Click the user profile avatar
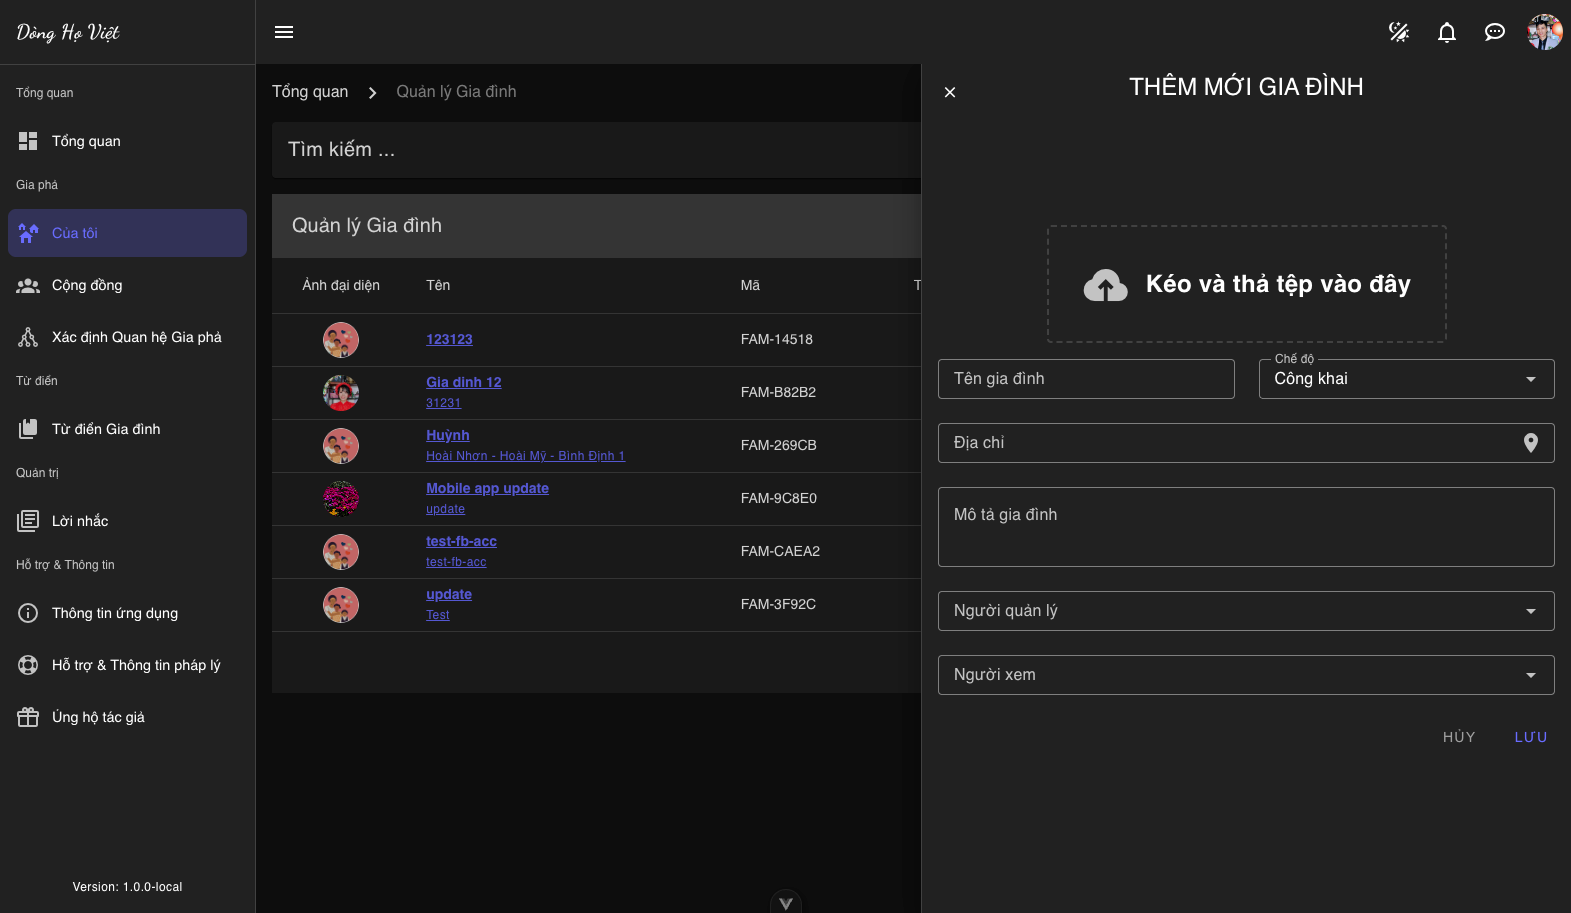 click(x=1544, y=32)
